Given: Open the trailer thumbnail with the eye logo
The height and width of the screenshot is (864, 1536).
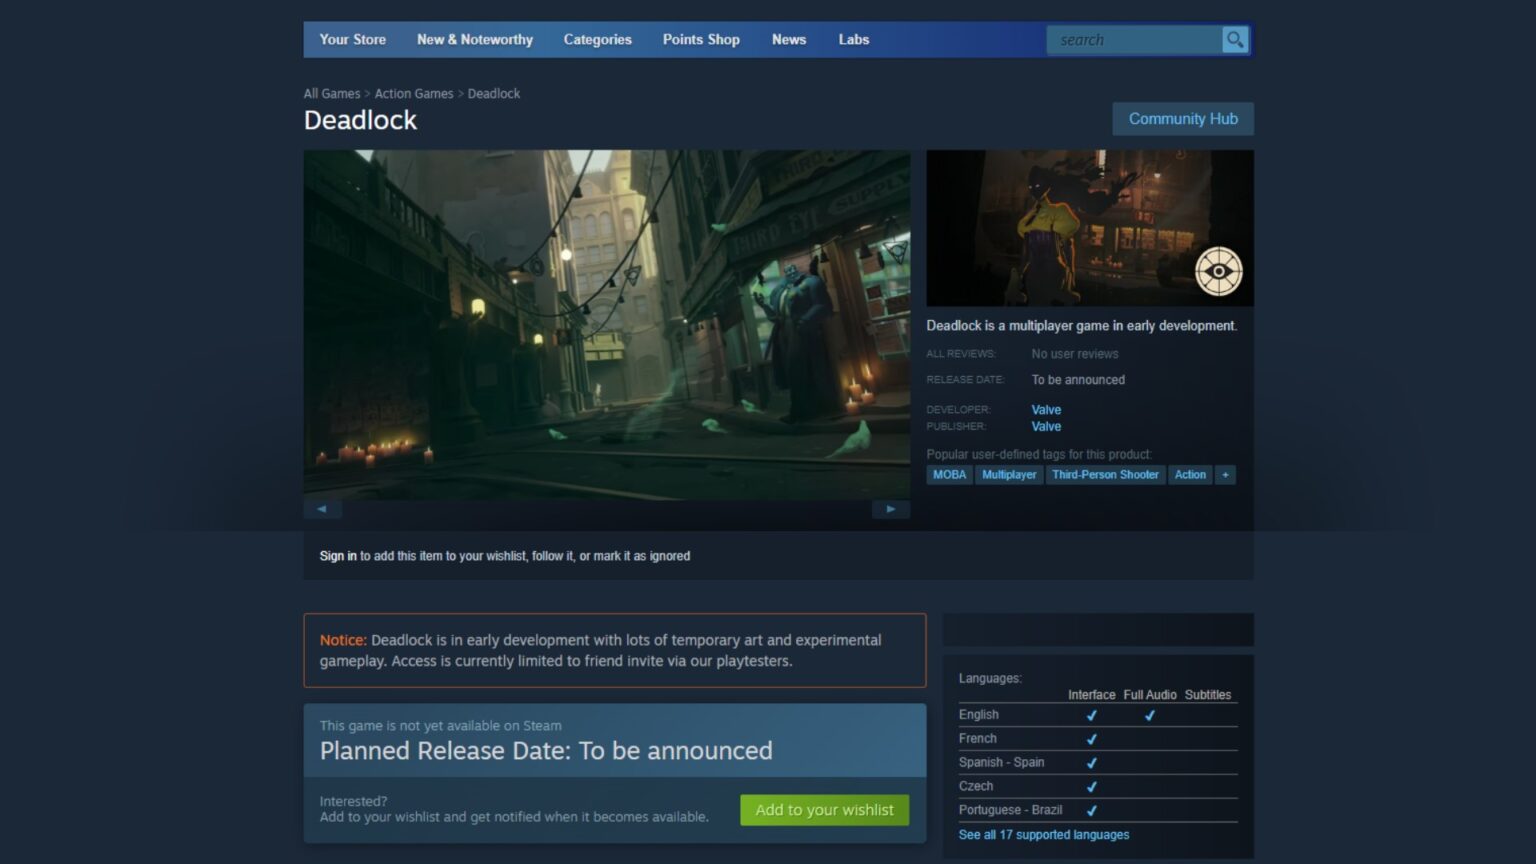Looking at the screenshot, I should 1089,228.
